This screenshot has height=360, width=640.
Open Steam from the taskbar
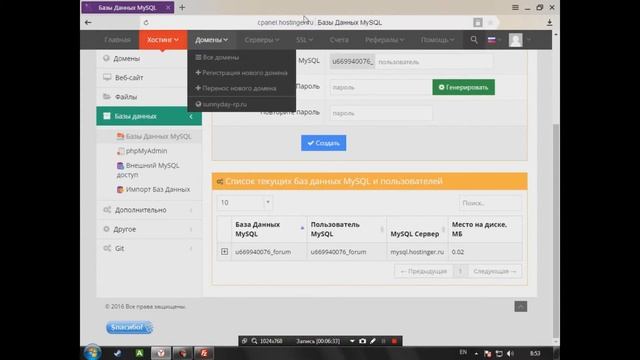click(118, 353)
